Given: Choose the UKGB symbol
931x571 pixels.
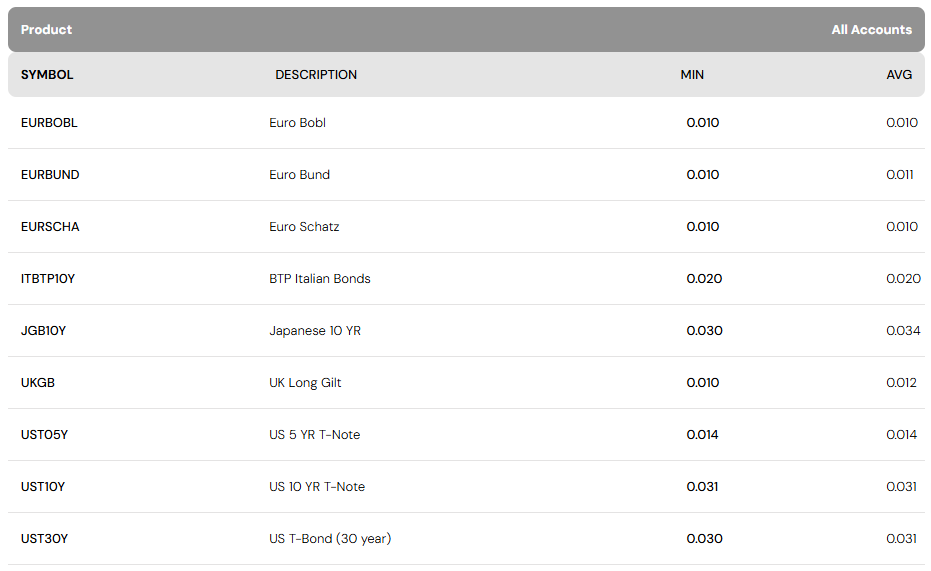Looking at the screenshot, I should click(x=38, y=383).
